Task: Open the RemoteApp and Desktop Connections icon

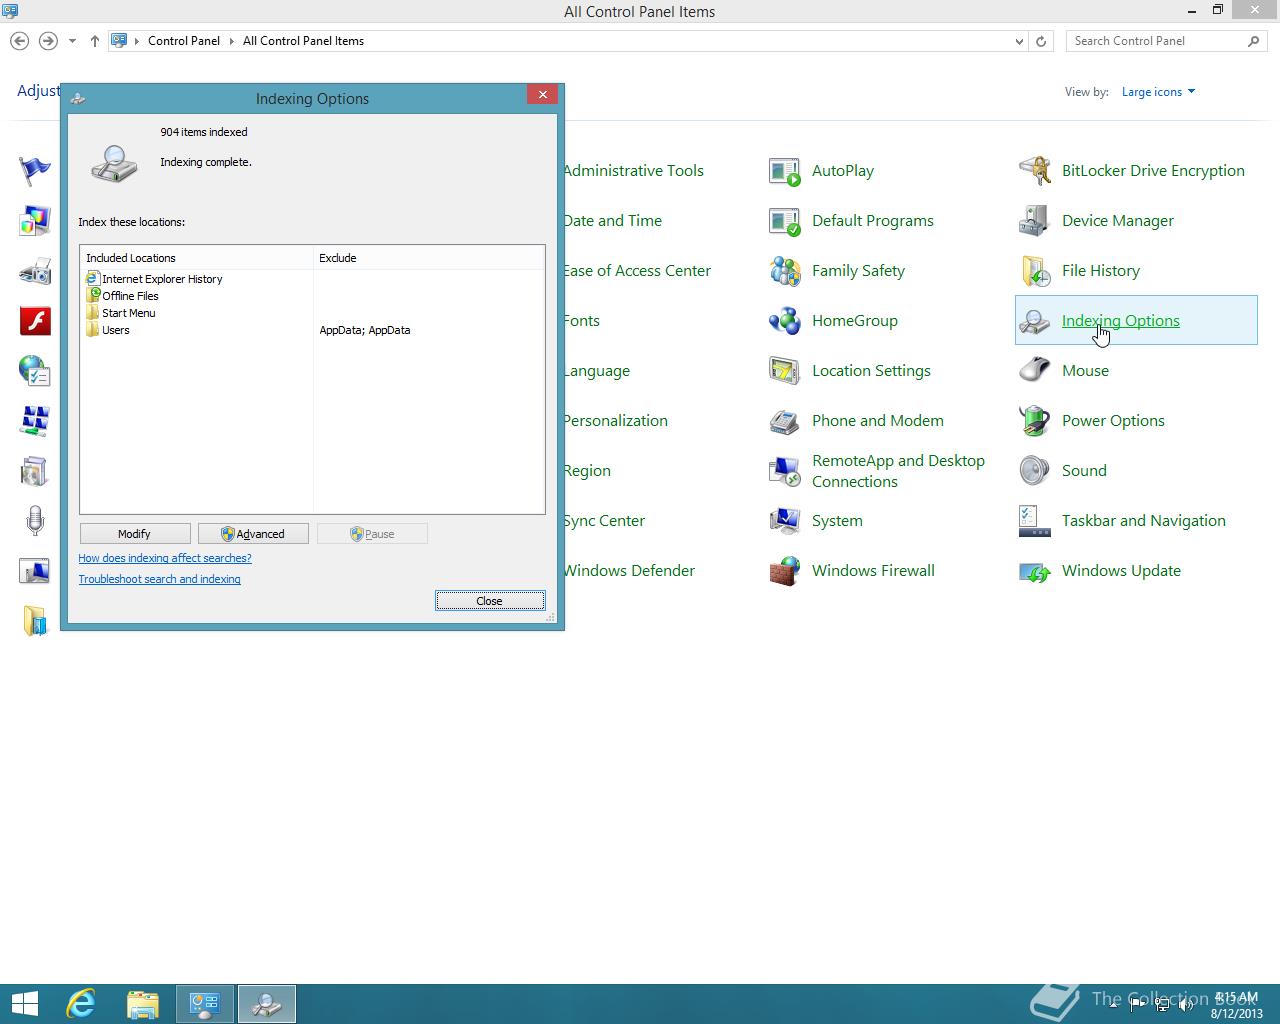Action: [785, 471]
